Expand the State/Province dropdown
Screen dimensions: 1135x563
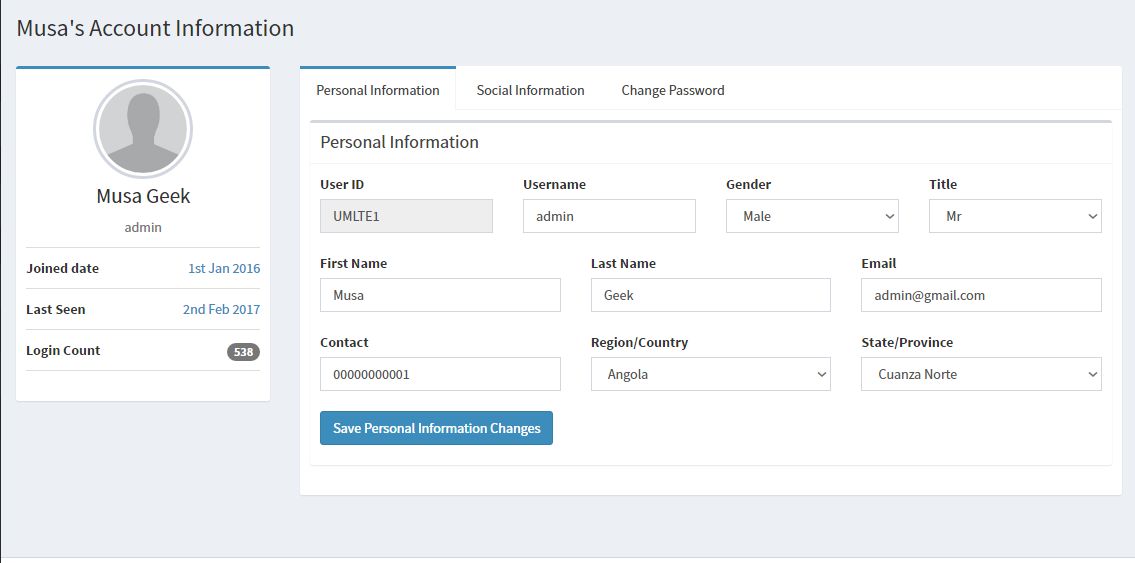point(981,374)
